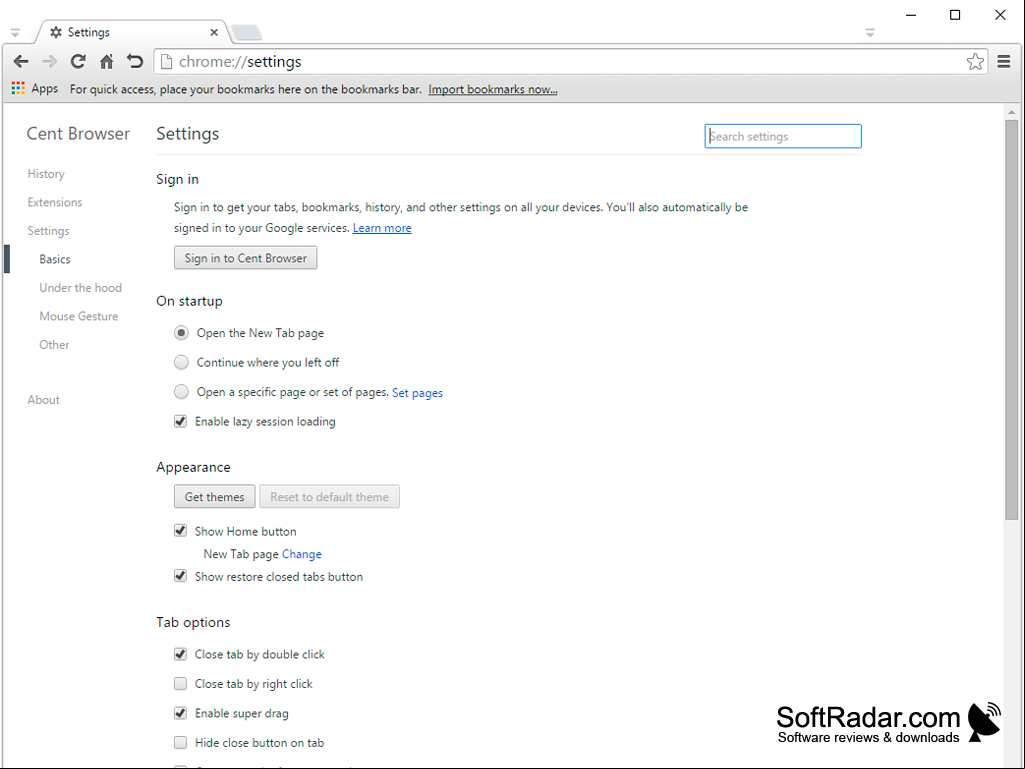Choose Open a specific page or set of pages
The width and height of the screenshot is (1025, 769).
(181, 392)
